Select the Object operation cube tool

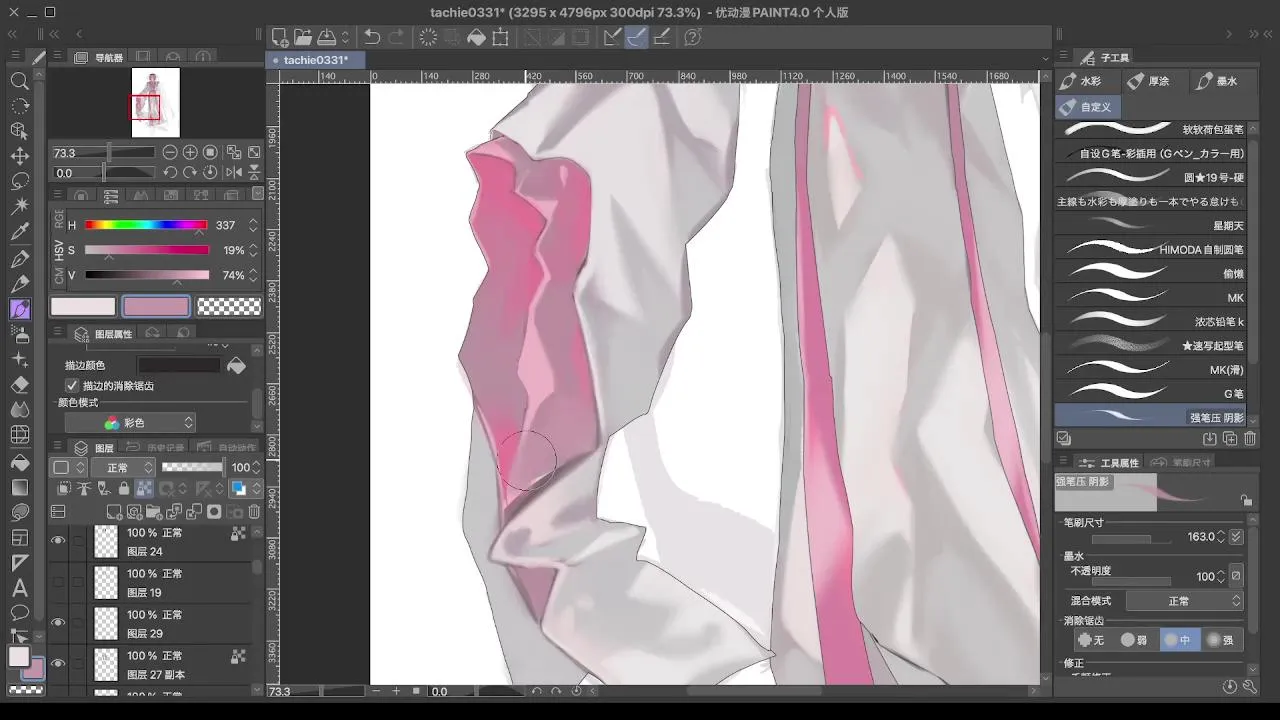tap(19, 131)
